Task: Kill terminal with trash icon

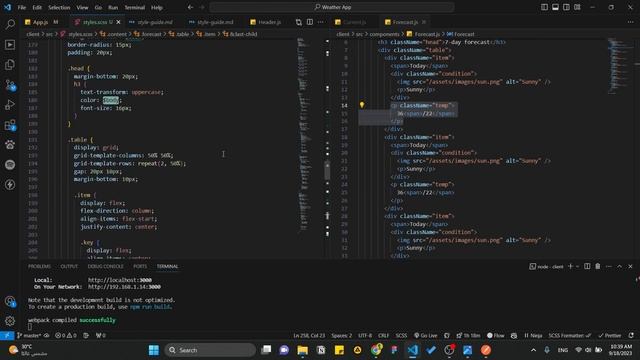Action: point(598,267)
